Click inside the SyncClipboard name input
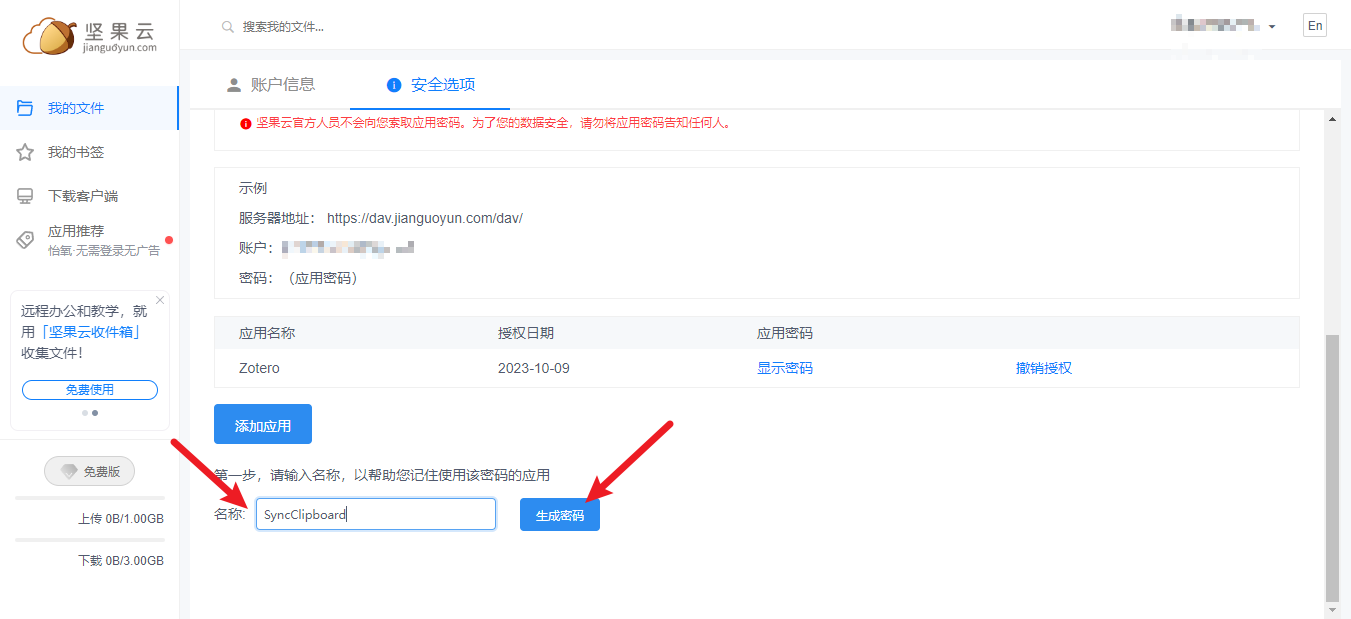Viewport: 1351px width, 619px height. coord(375,513)
